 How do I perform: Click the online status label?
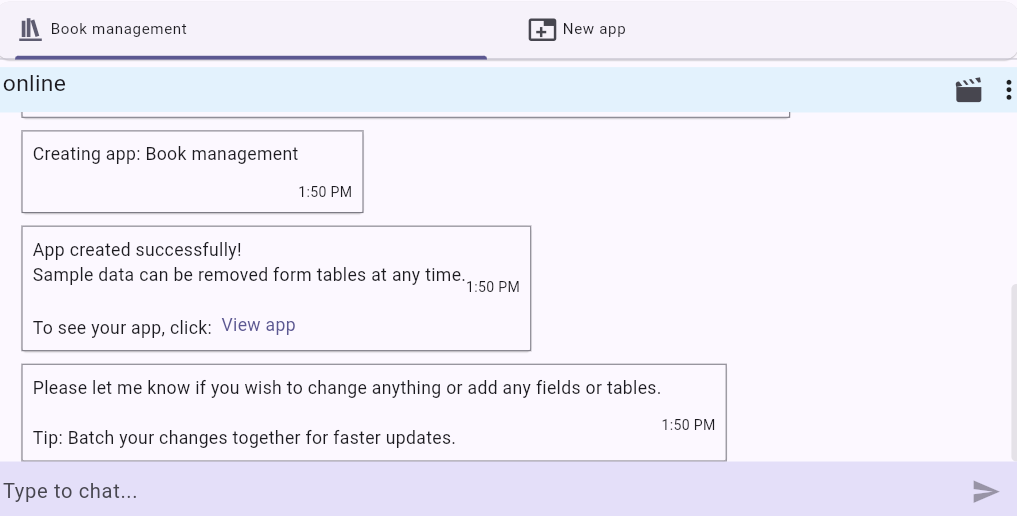click(35, 84)
